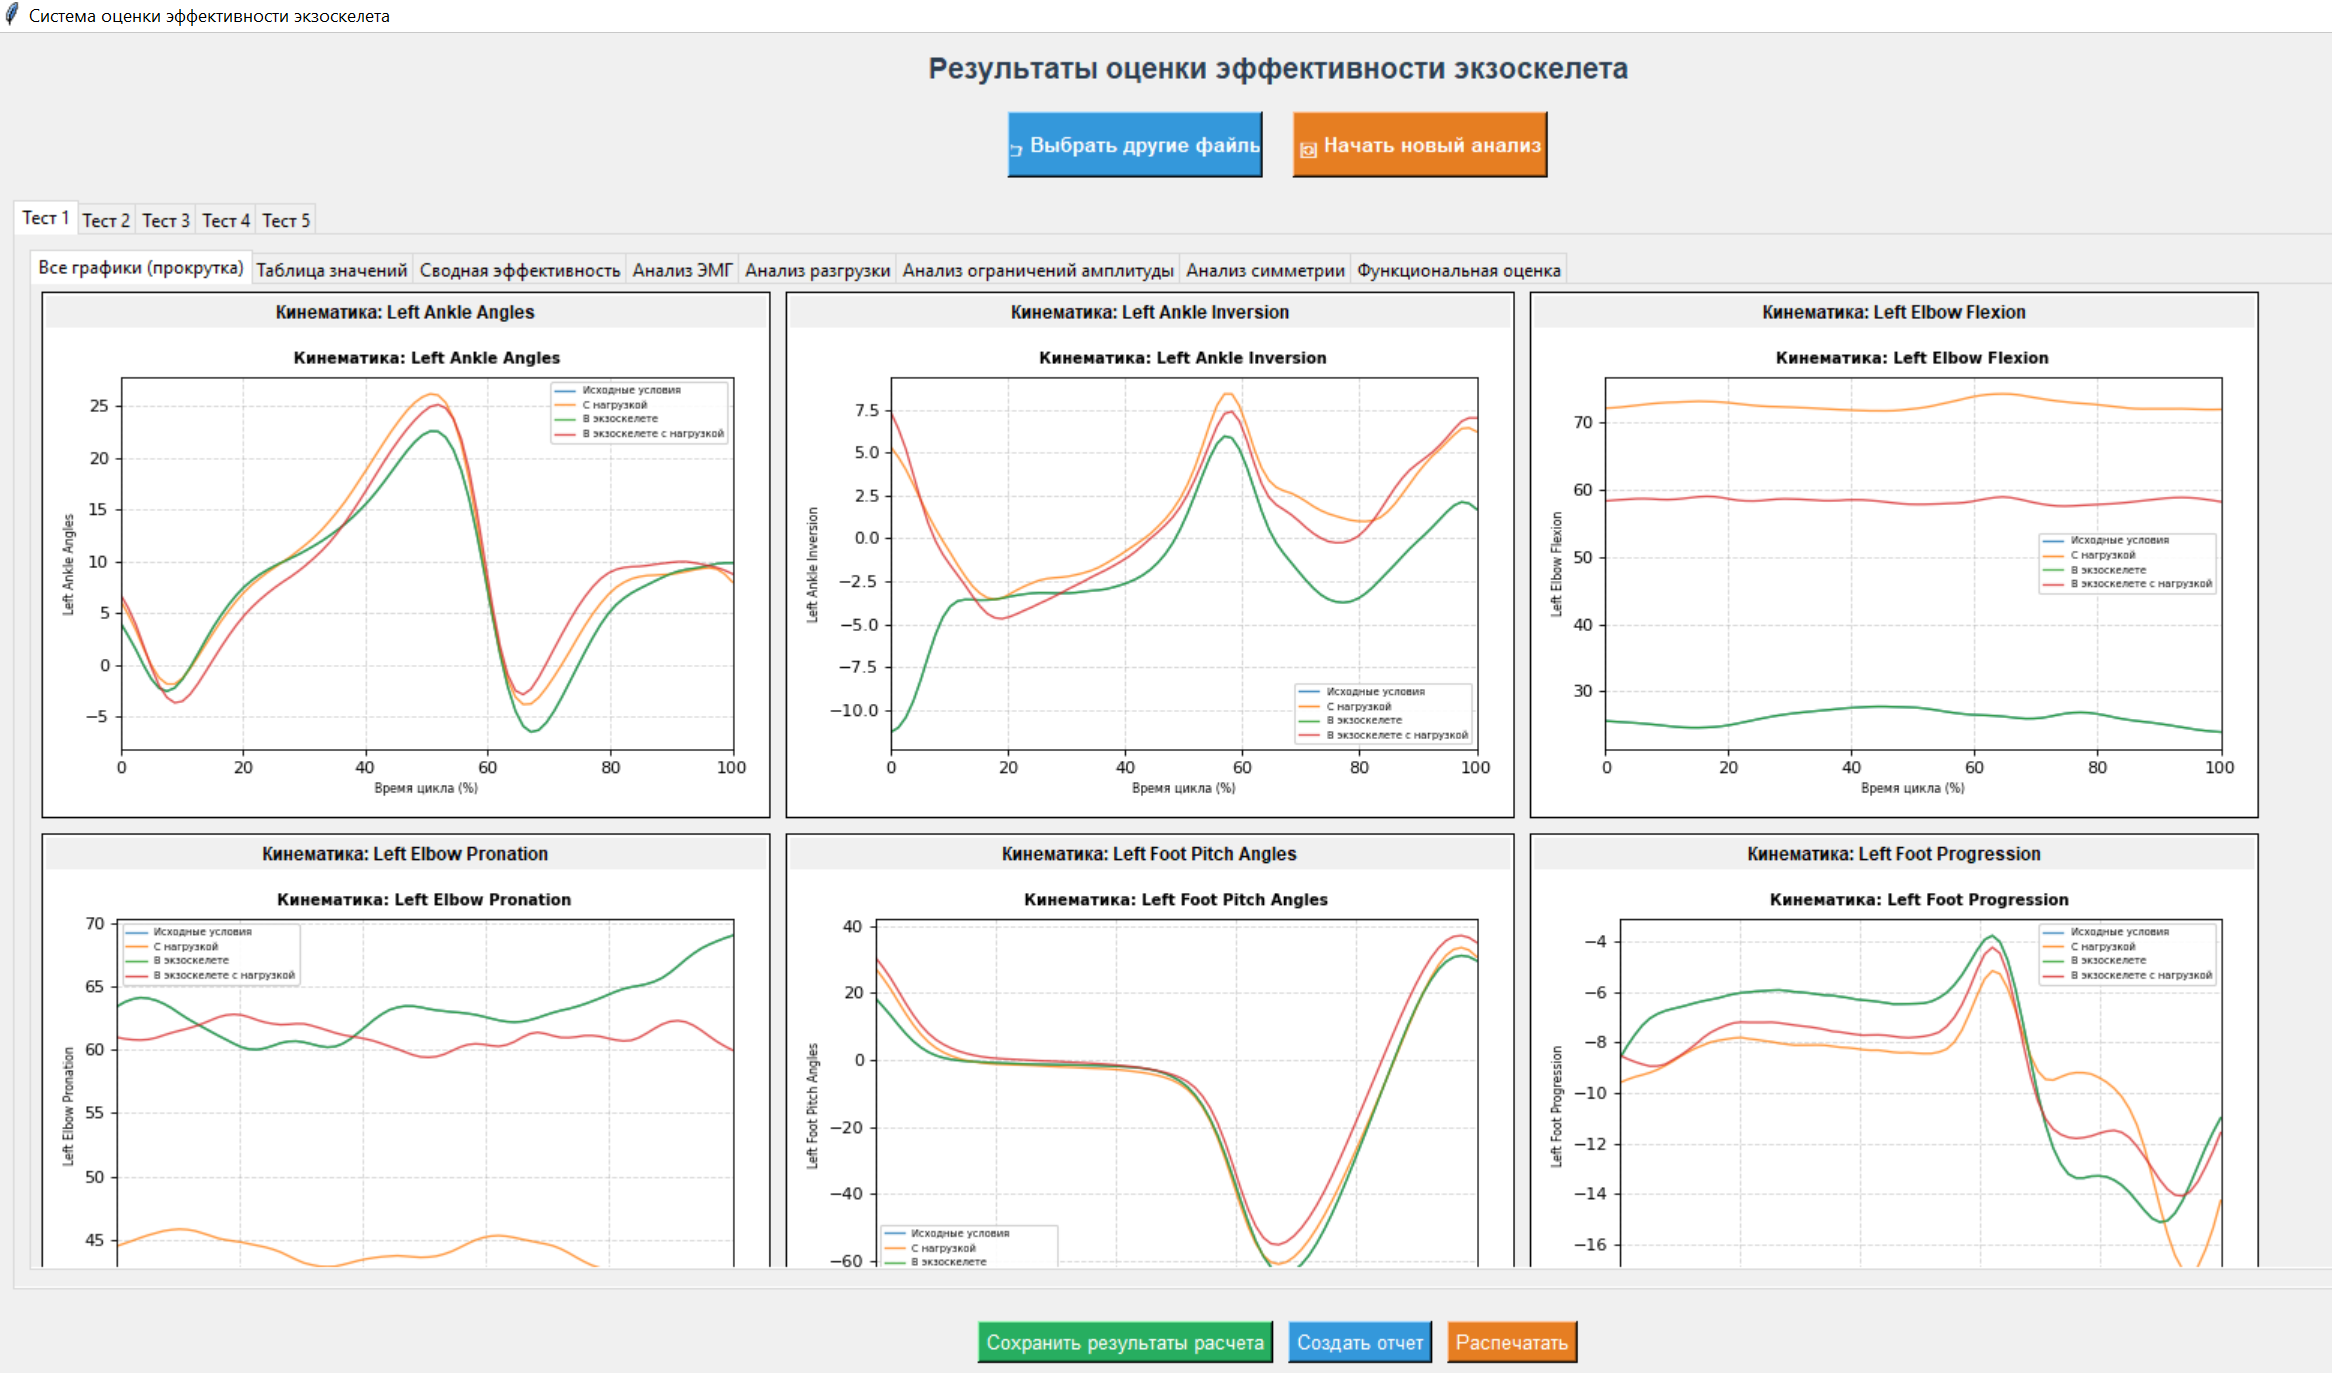The image size is (2332, 1373).
Task: Click the Left Elbow Flexion chart legend
Action: click(2127, 563)
